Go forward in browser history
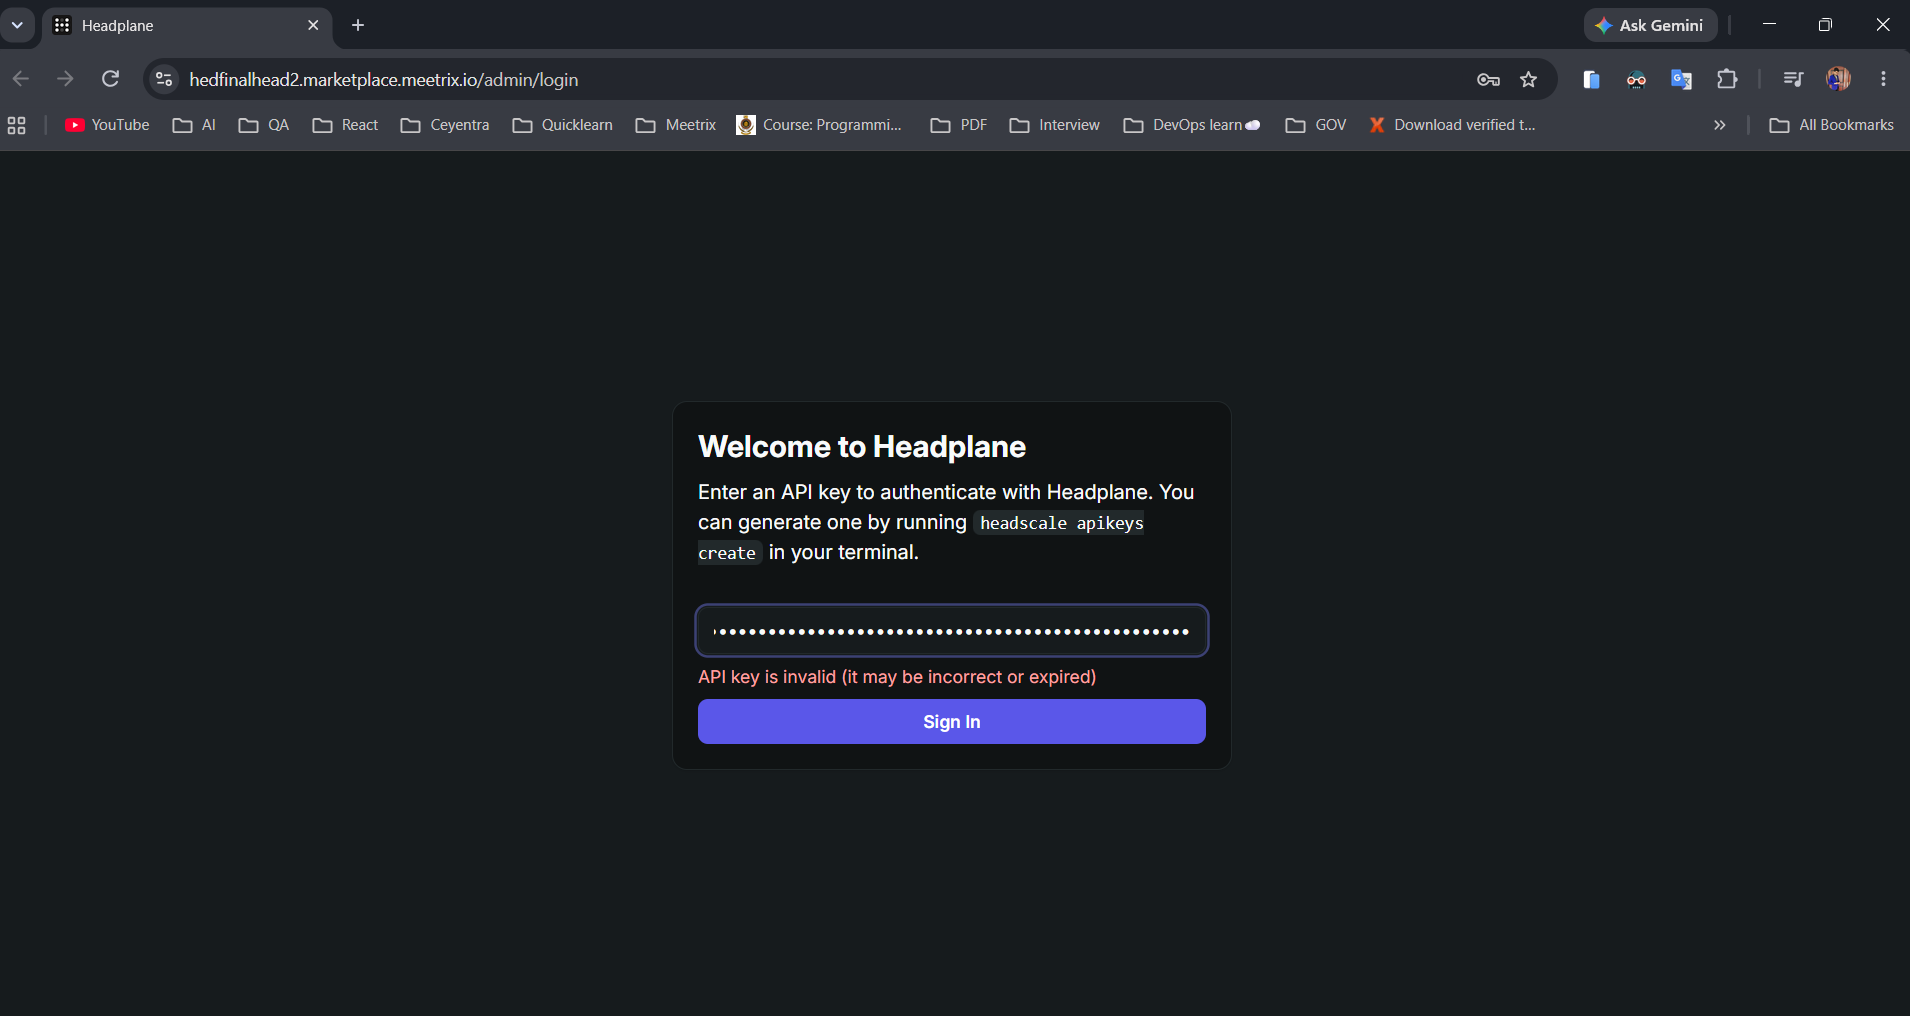 point(65,79)
